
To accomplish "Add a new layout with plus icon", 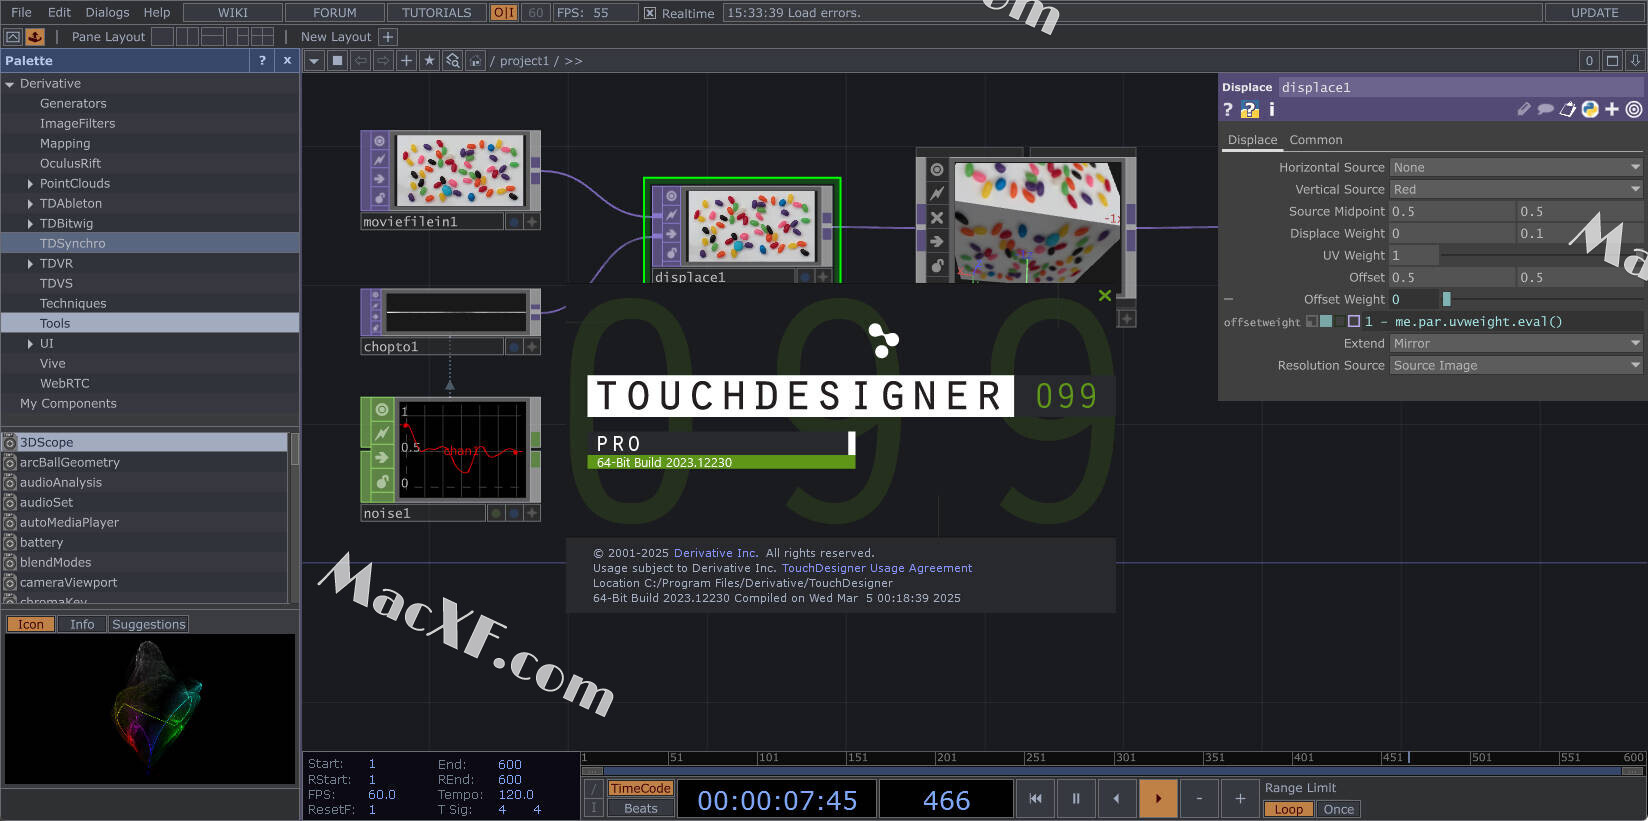I will pos(388,36).
